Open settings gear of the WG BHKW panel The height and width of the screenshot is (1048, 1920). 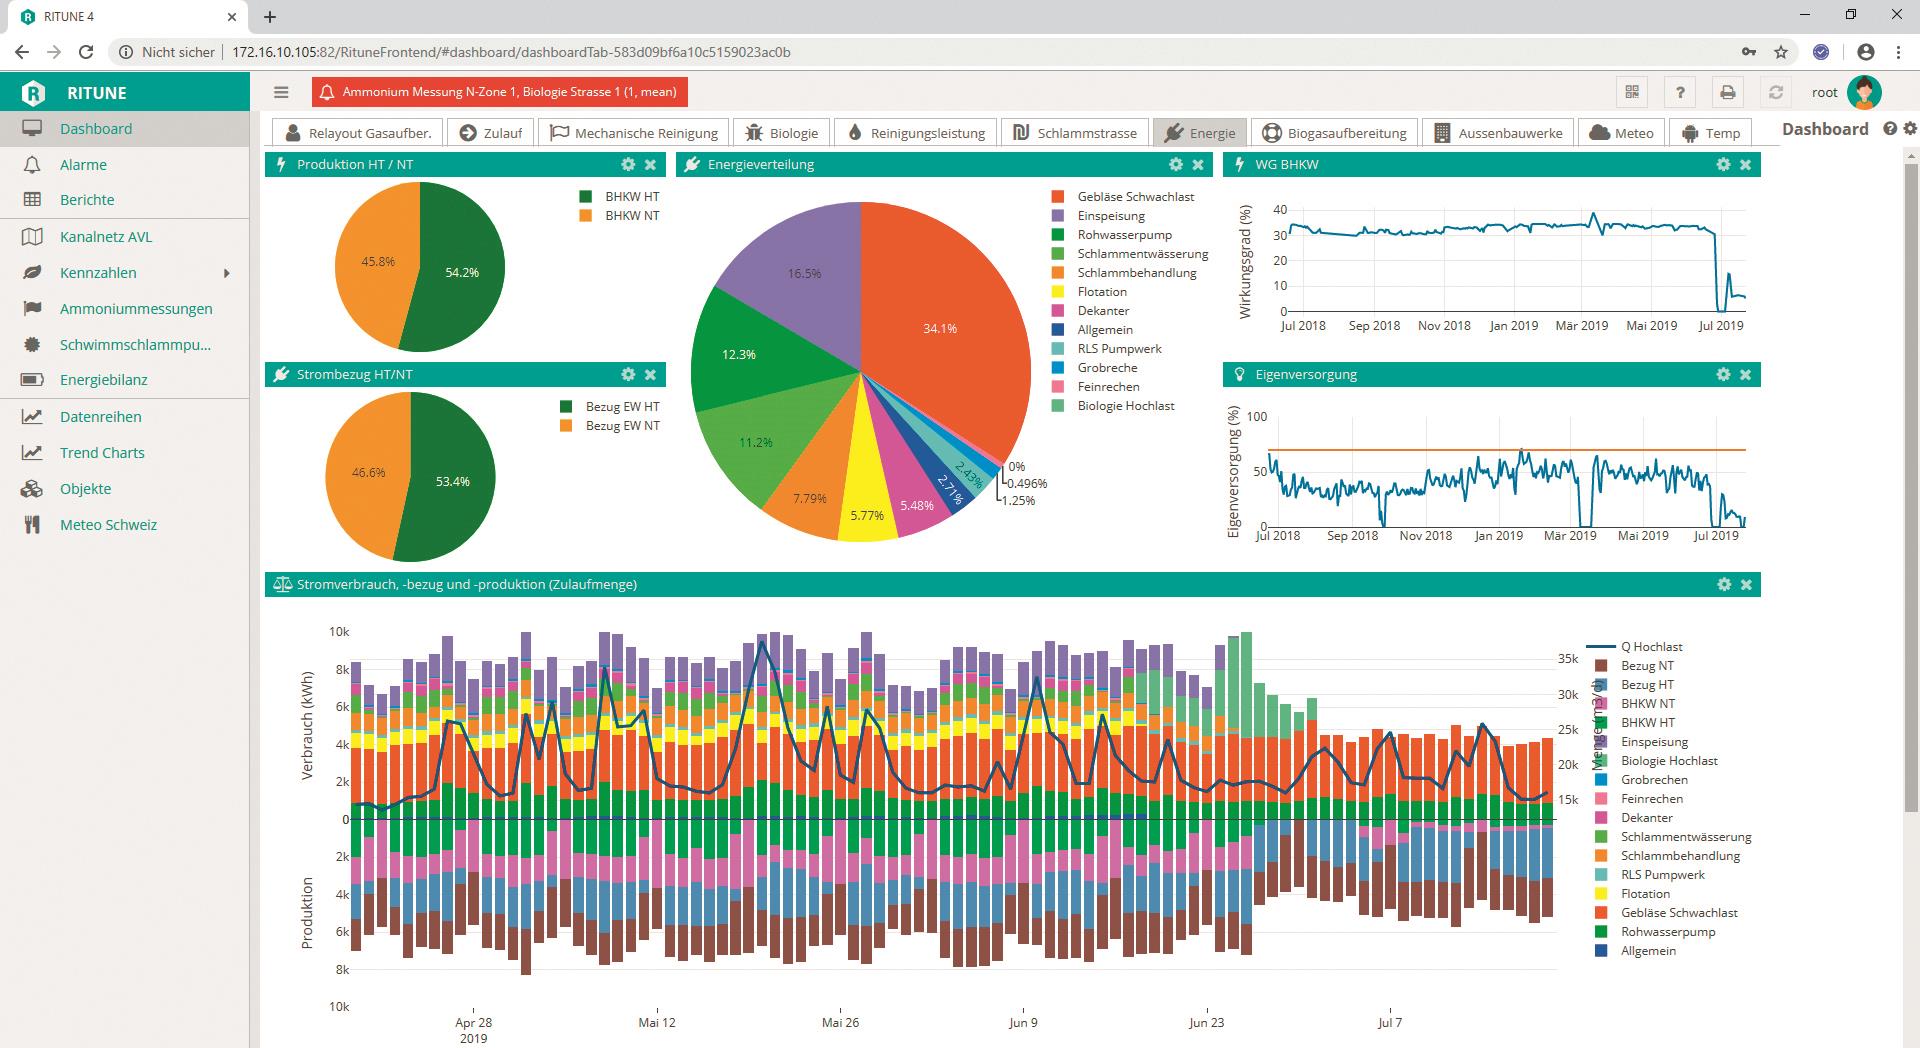(1722, 164)
